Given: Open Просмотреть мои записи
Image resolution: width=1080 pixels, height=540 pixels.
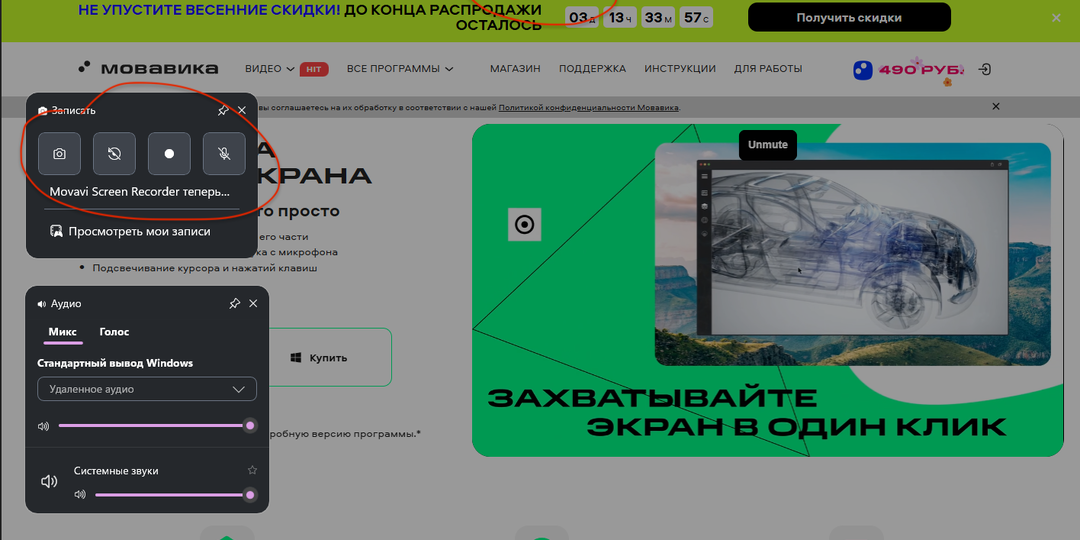Looking at the screenshot, I should pyautogui.click(x=130, y=231).
